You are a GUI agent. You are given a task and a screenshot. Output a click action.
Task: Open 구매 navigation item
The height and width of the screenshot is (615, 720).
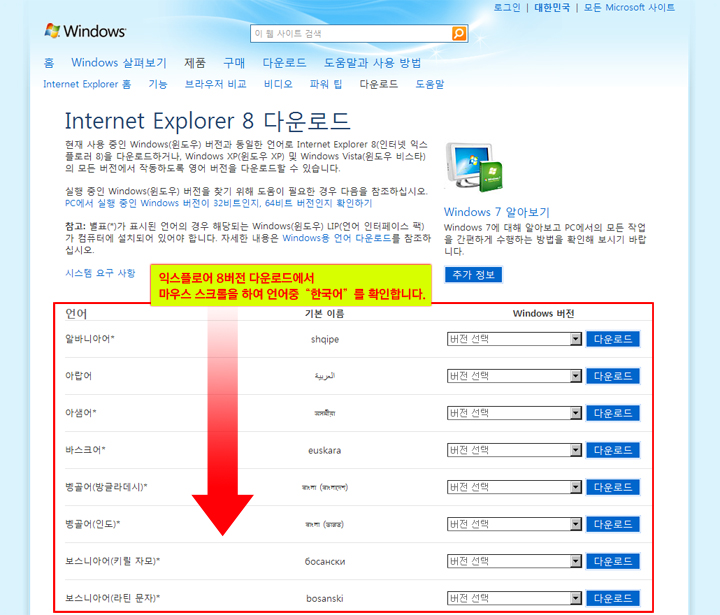pos(234,62)
